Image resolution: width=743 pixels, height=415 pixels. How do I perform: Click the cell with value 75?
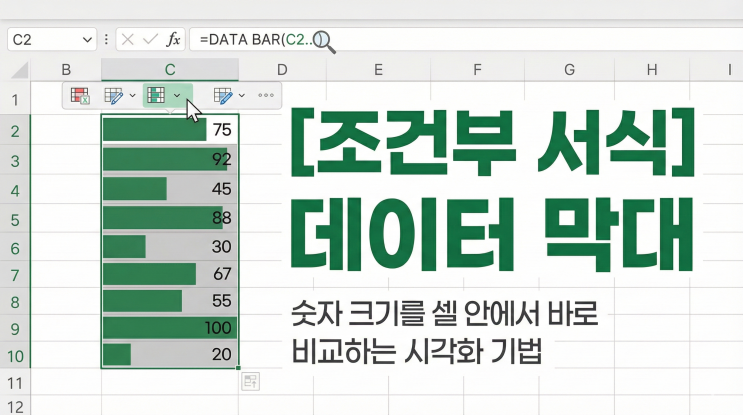tap(170, 130)
